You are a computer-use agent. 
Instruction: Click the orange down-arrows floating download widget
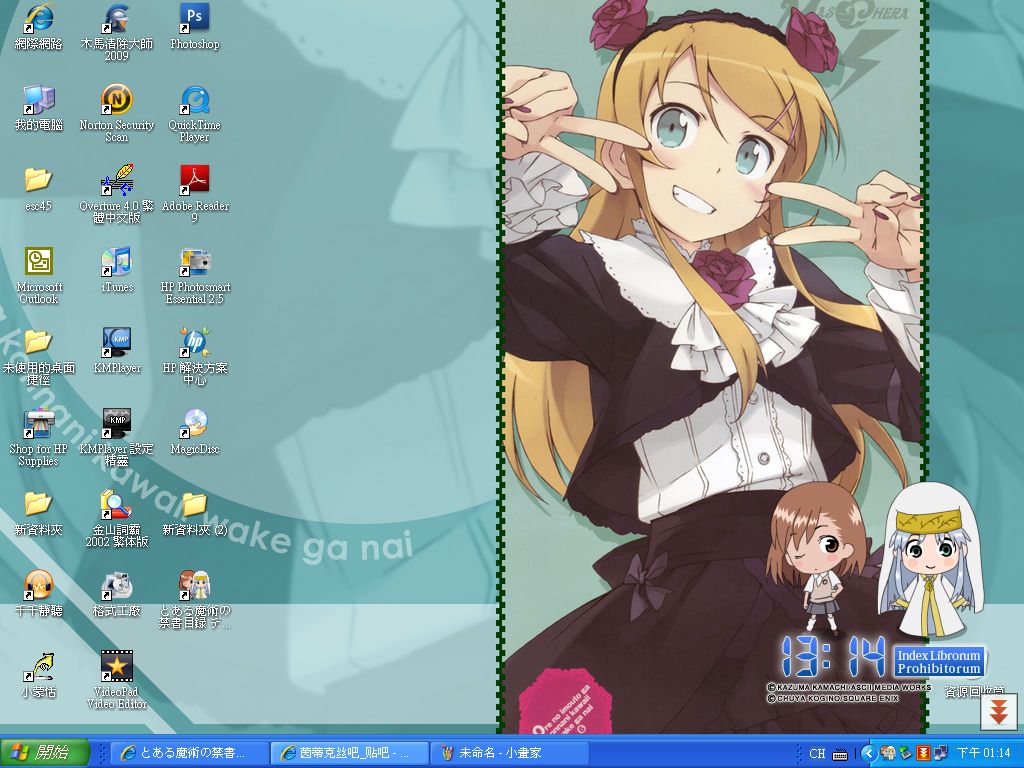[x=999, y=712]
